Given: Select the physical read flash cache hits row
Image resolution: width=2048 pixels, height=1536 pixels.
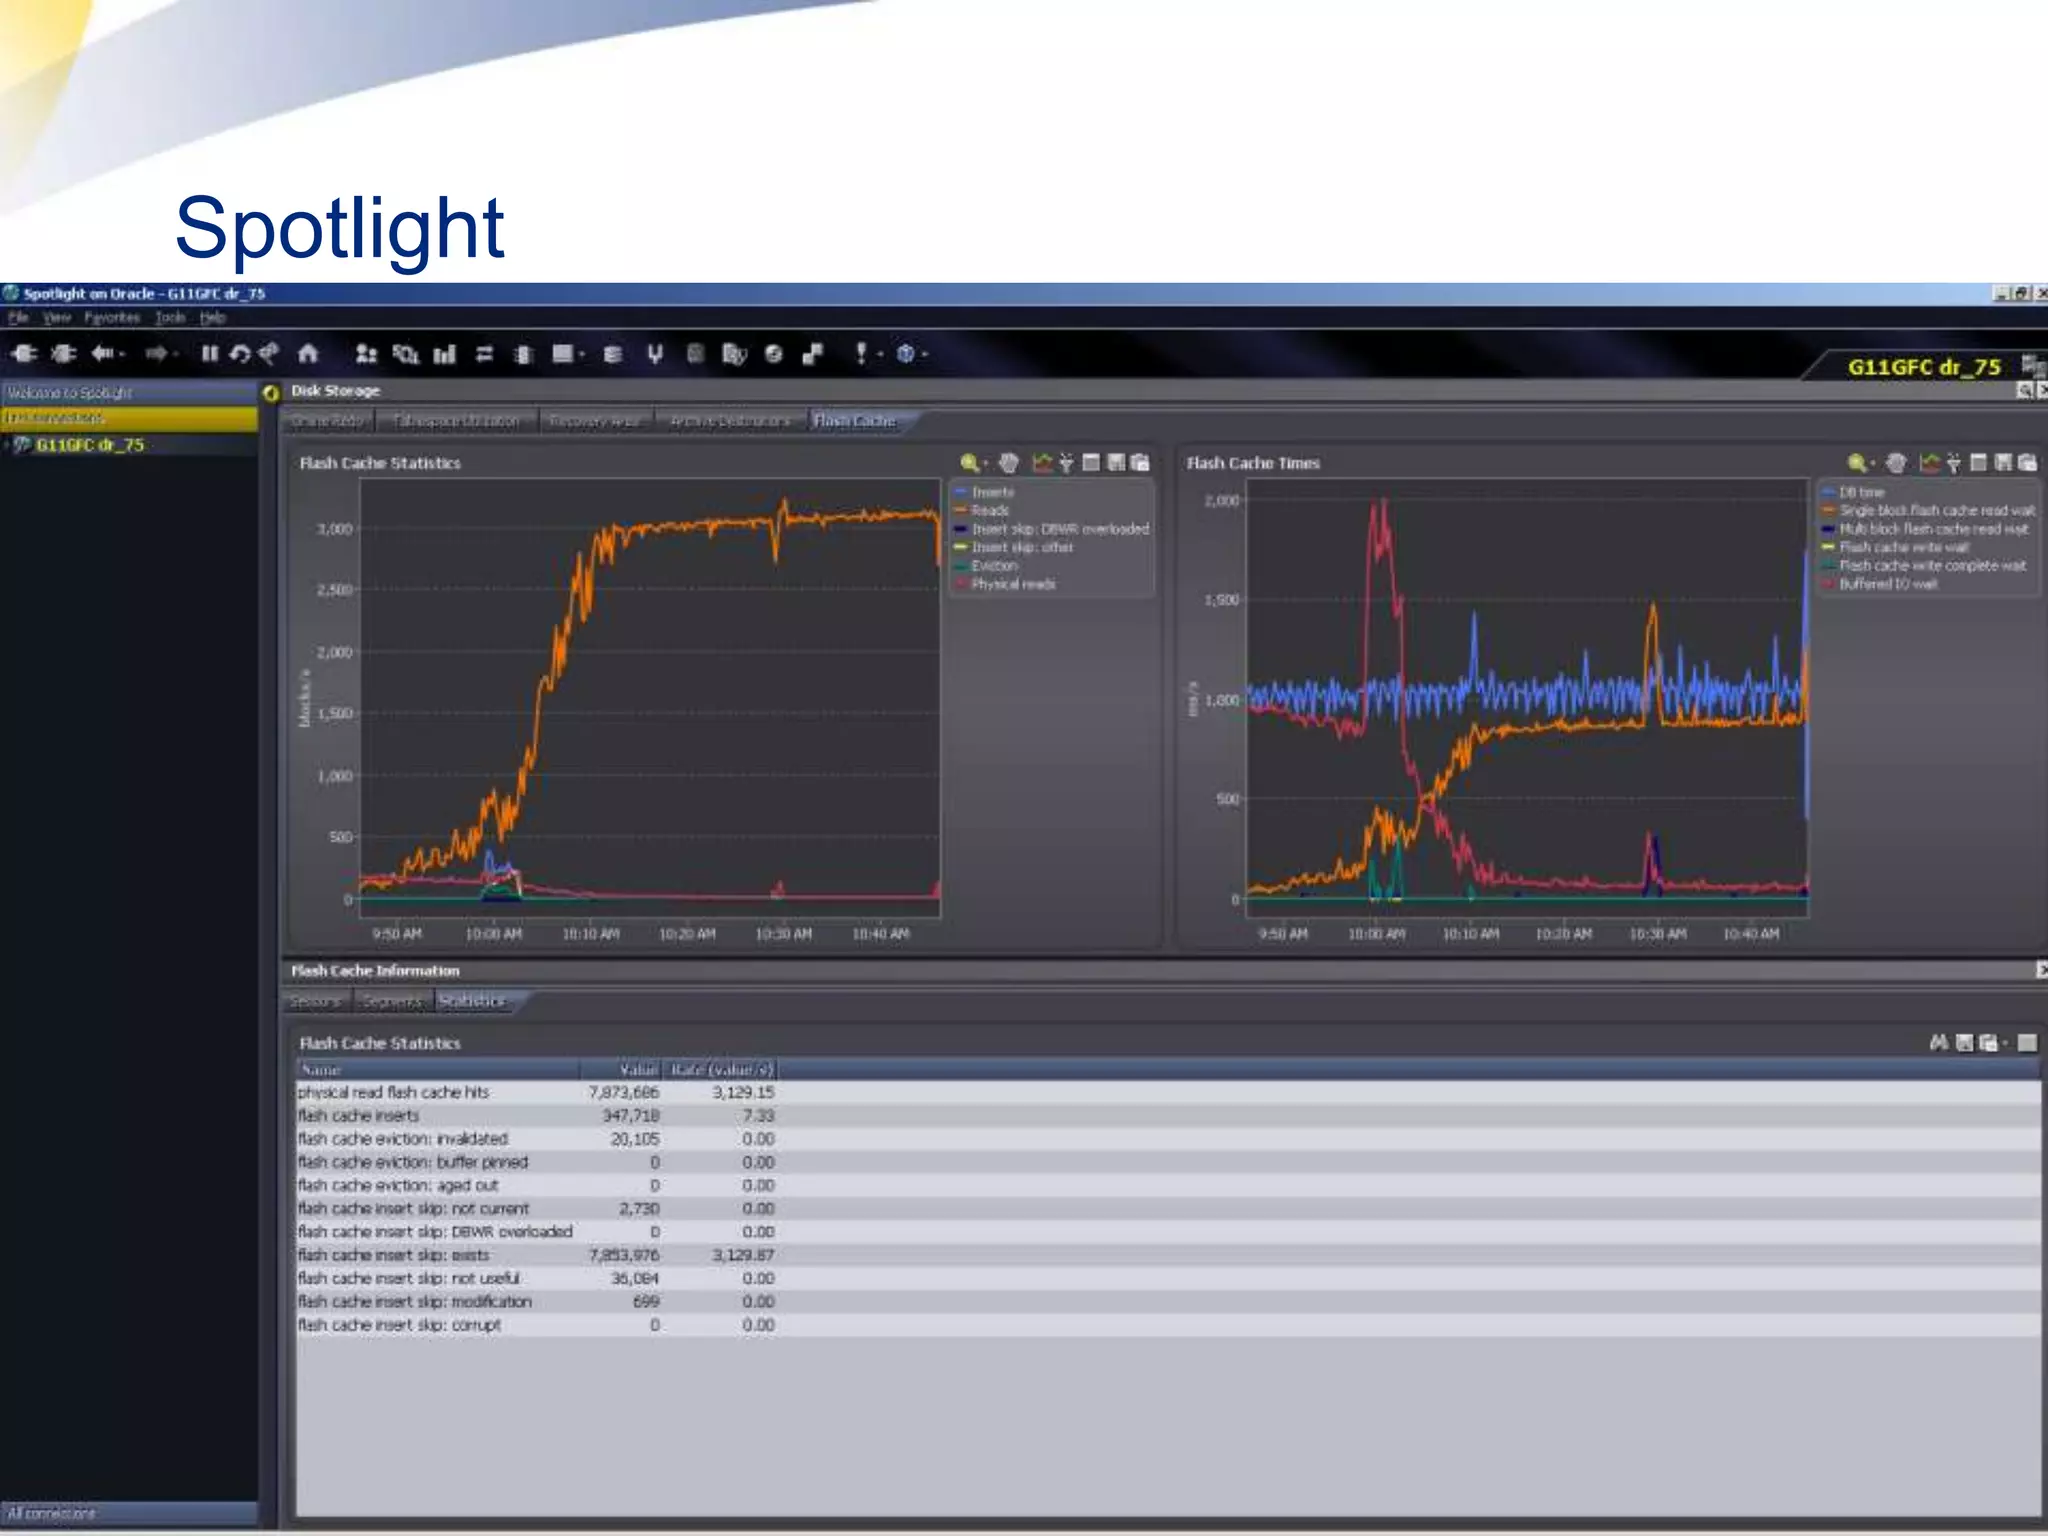Looking at the screenshot, I should [x=394, y=1092].
